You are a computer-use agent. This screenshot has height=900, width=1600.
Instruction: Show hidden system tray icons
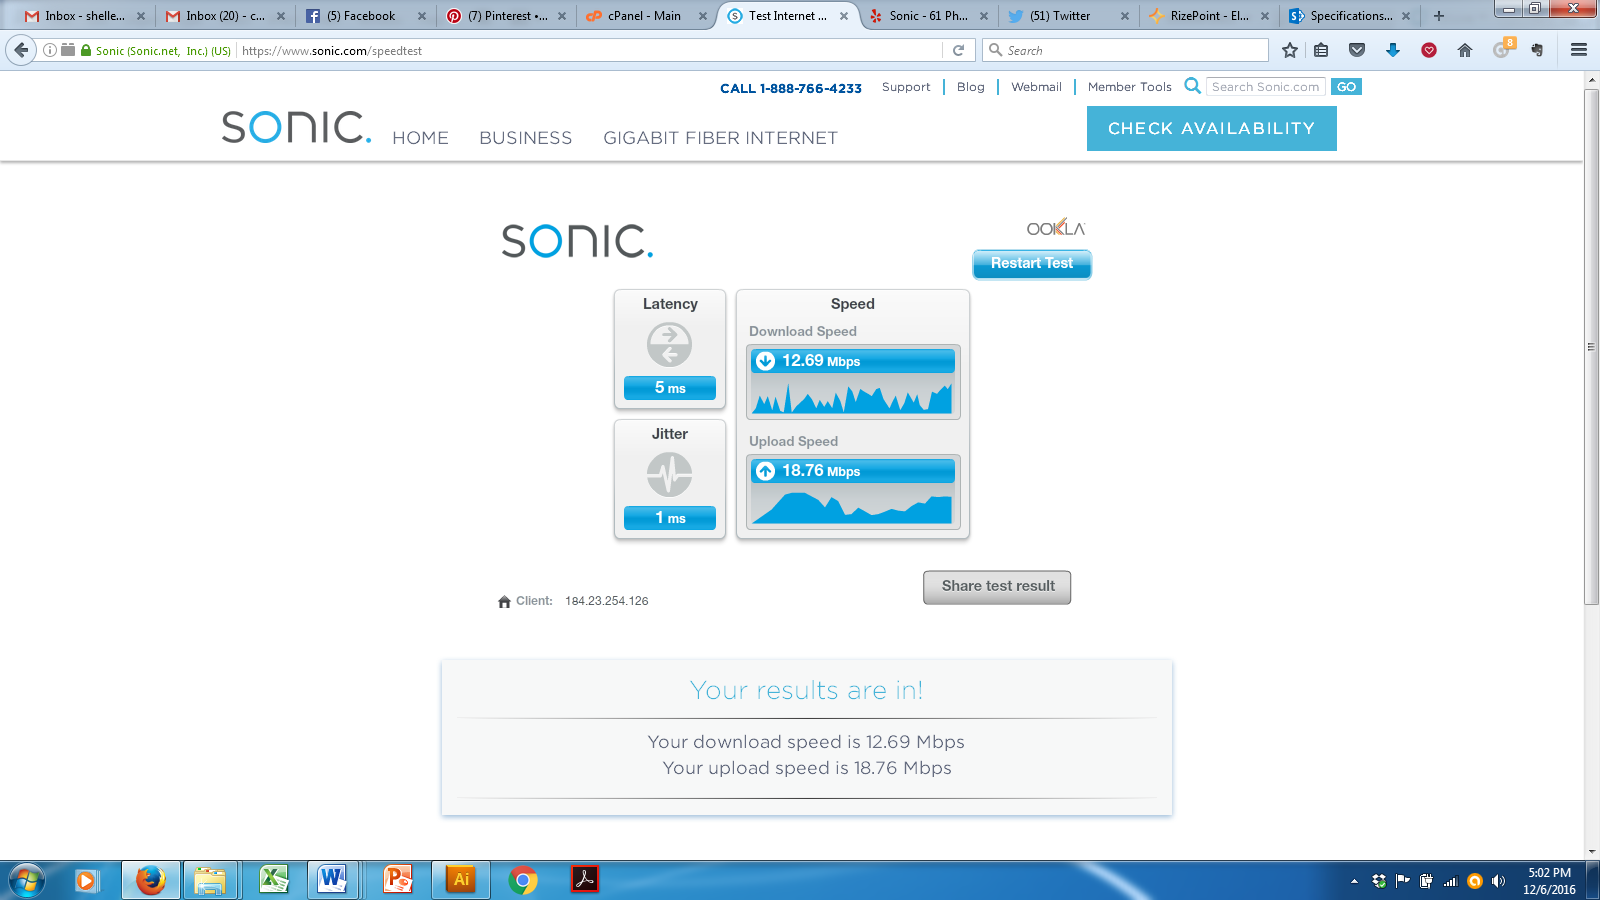pyautogui.click(x=1354, y=881)
